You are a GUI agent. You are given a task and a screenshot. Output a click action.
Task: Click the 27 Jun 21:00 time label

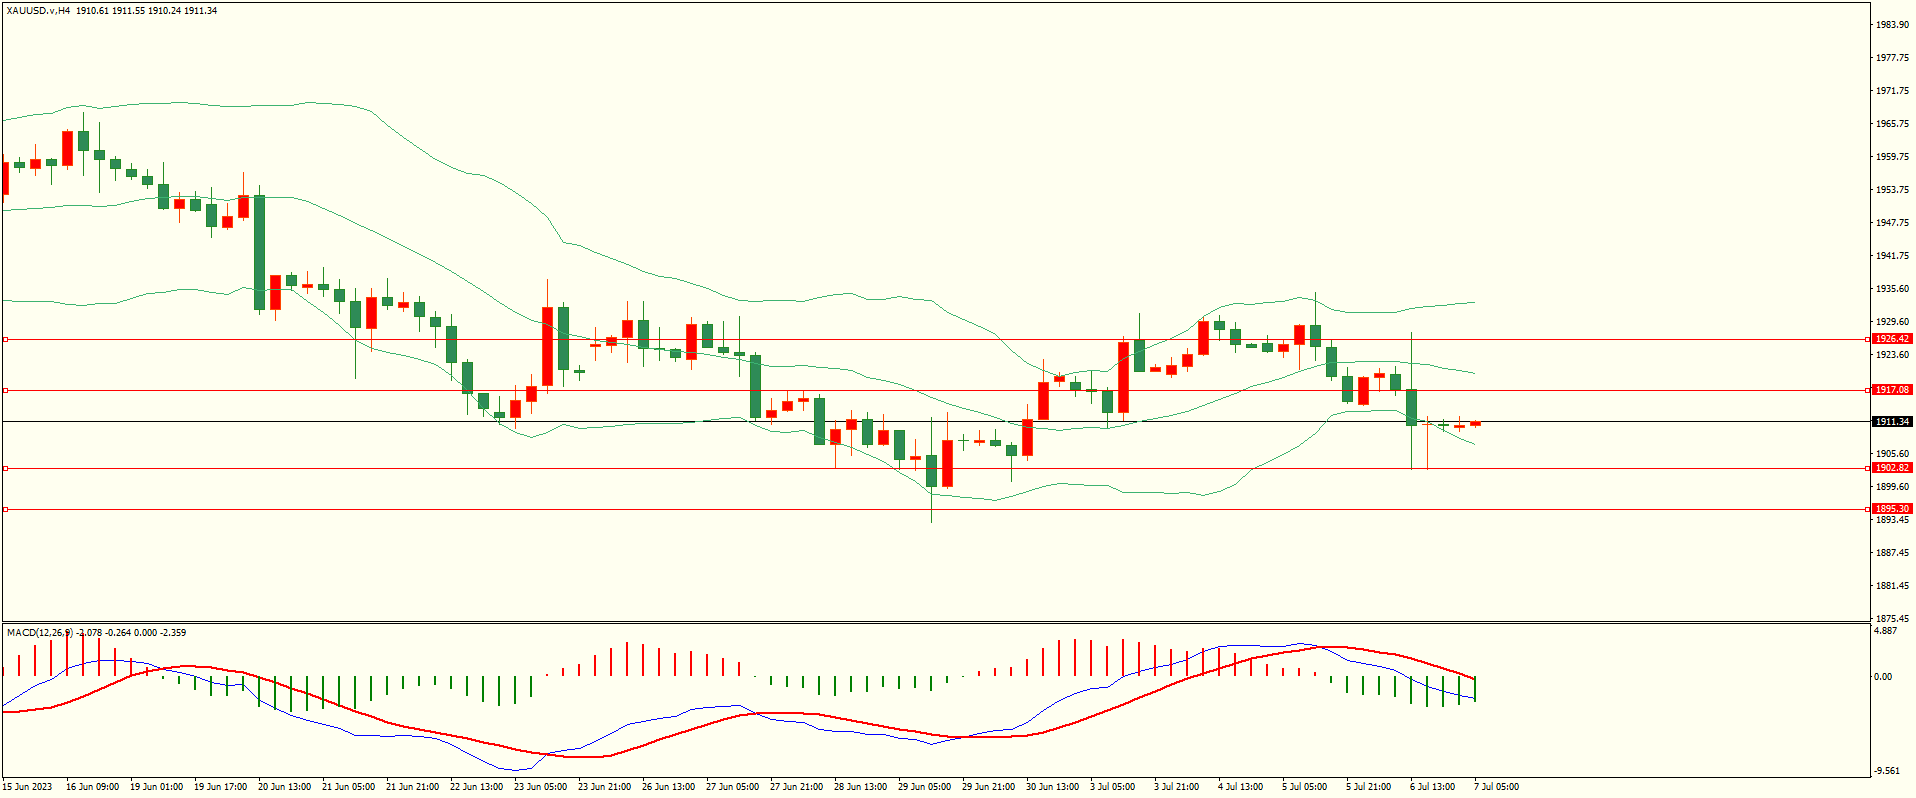click(x=796, y=787)
